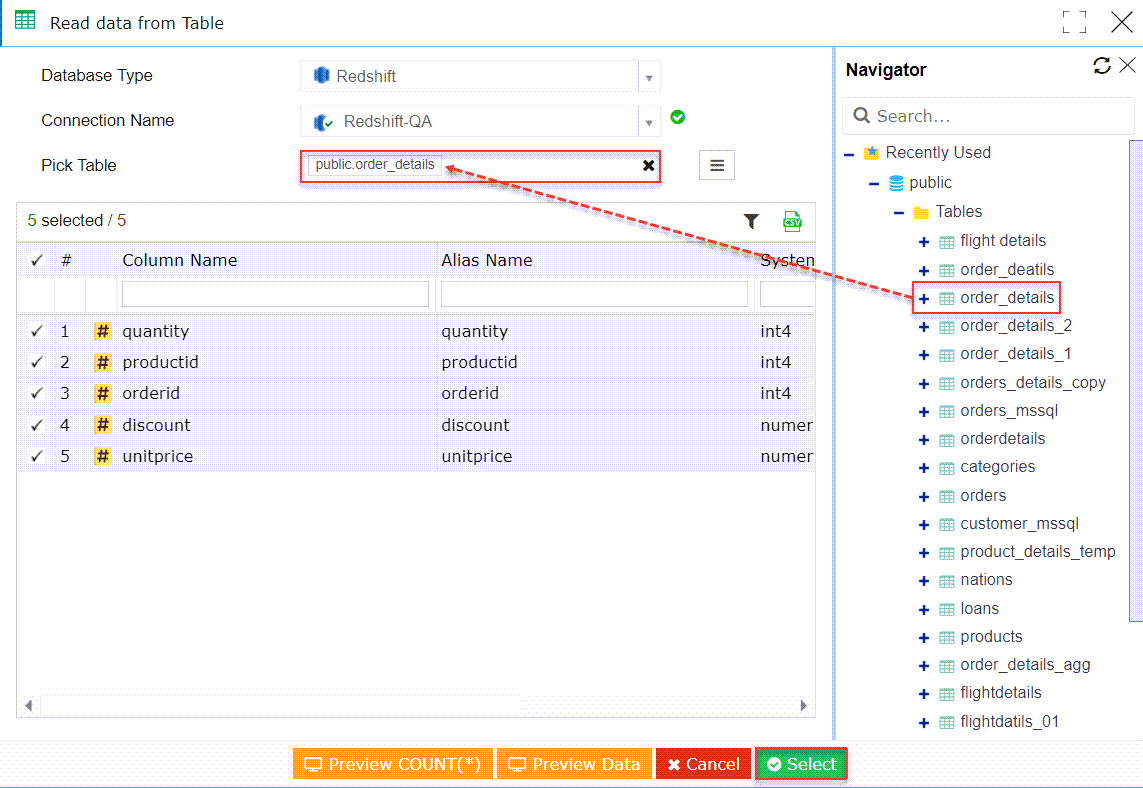
Task: Click the quantity column type icon
Action: tap(103, 331)
